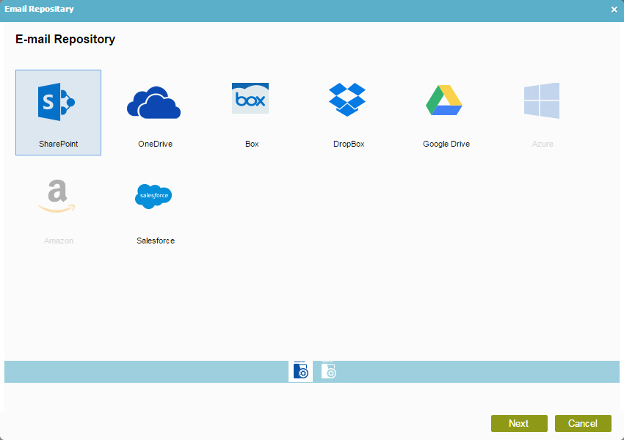The height and width of the screenshot is (440, 624).
Task: Click the greyed-out Amazon icon
Action: coord(57,196)
